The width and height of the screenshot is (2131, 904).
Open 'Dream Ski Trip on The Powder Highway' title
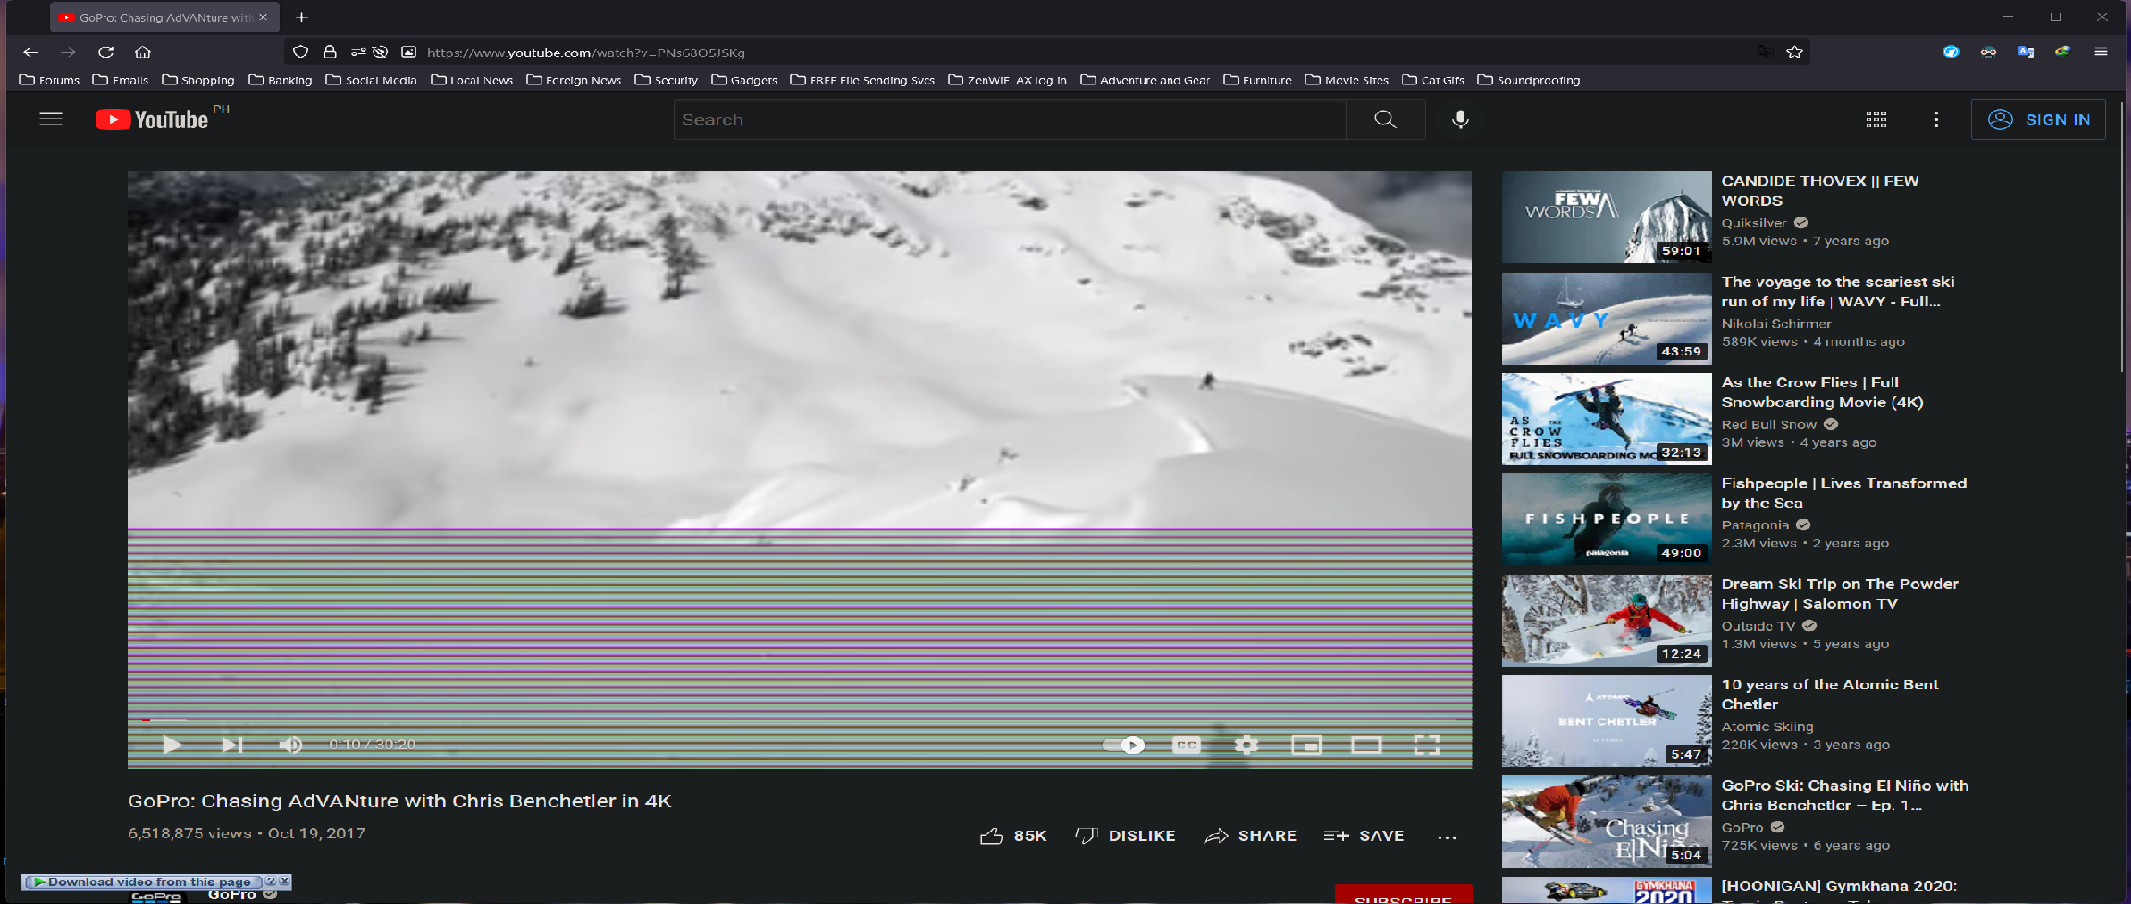pyautogui.click(x=1840, y=594)
